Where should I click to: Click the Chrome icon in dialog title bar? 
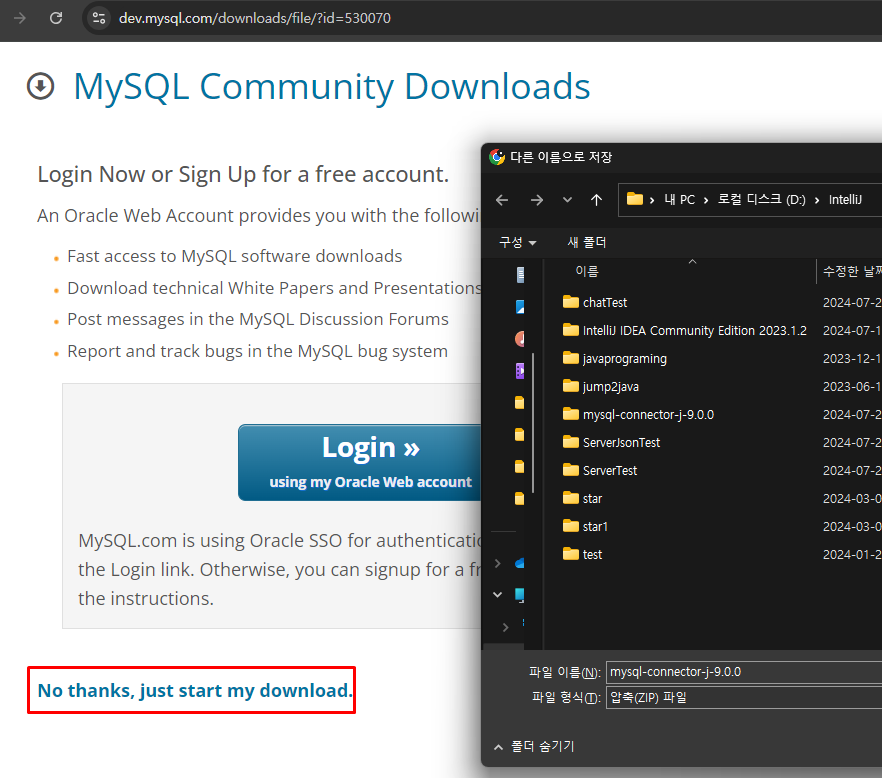coord(497,157)
